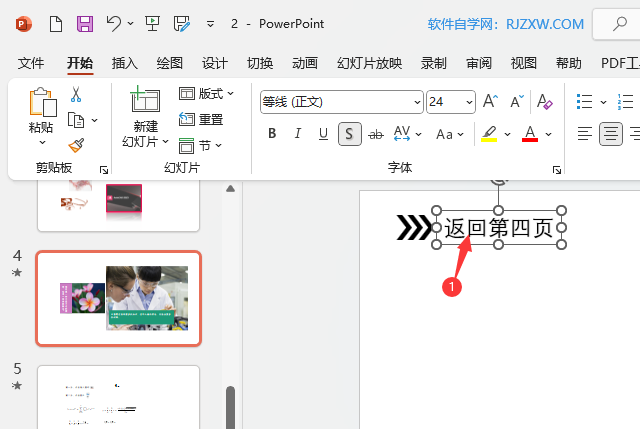
Task: Save the presentation with the floppy icon
Action: 85,24
